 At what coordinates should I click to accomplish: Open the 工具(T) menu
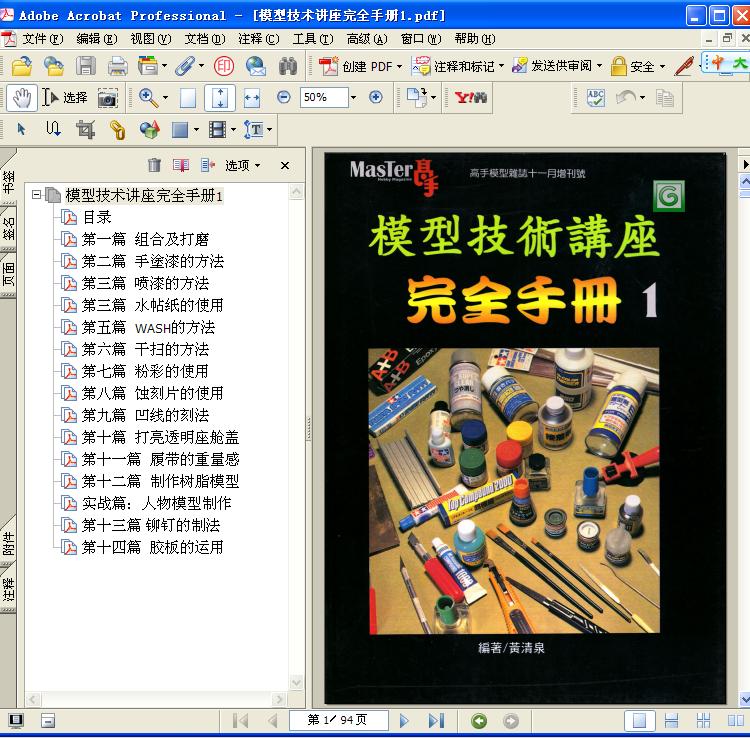tap(313, 39)
